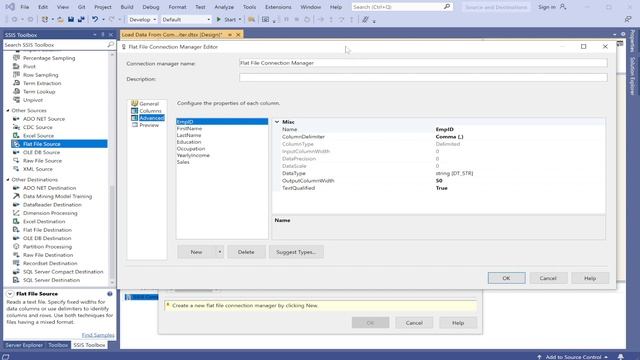Choose the Excel Destination icon
Screen dimensions: 640x360
(x=16, y=221)
